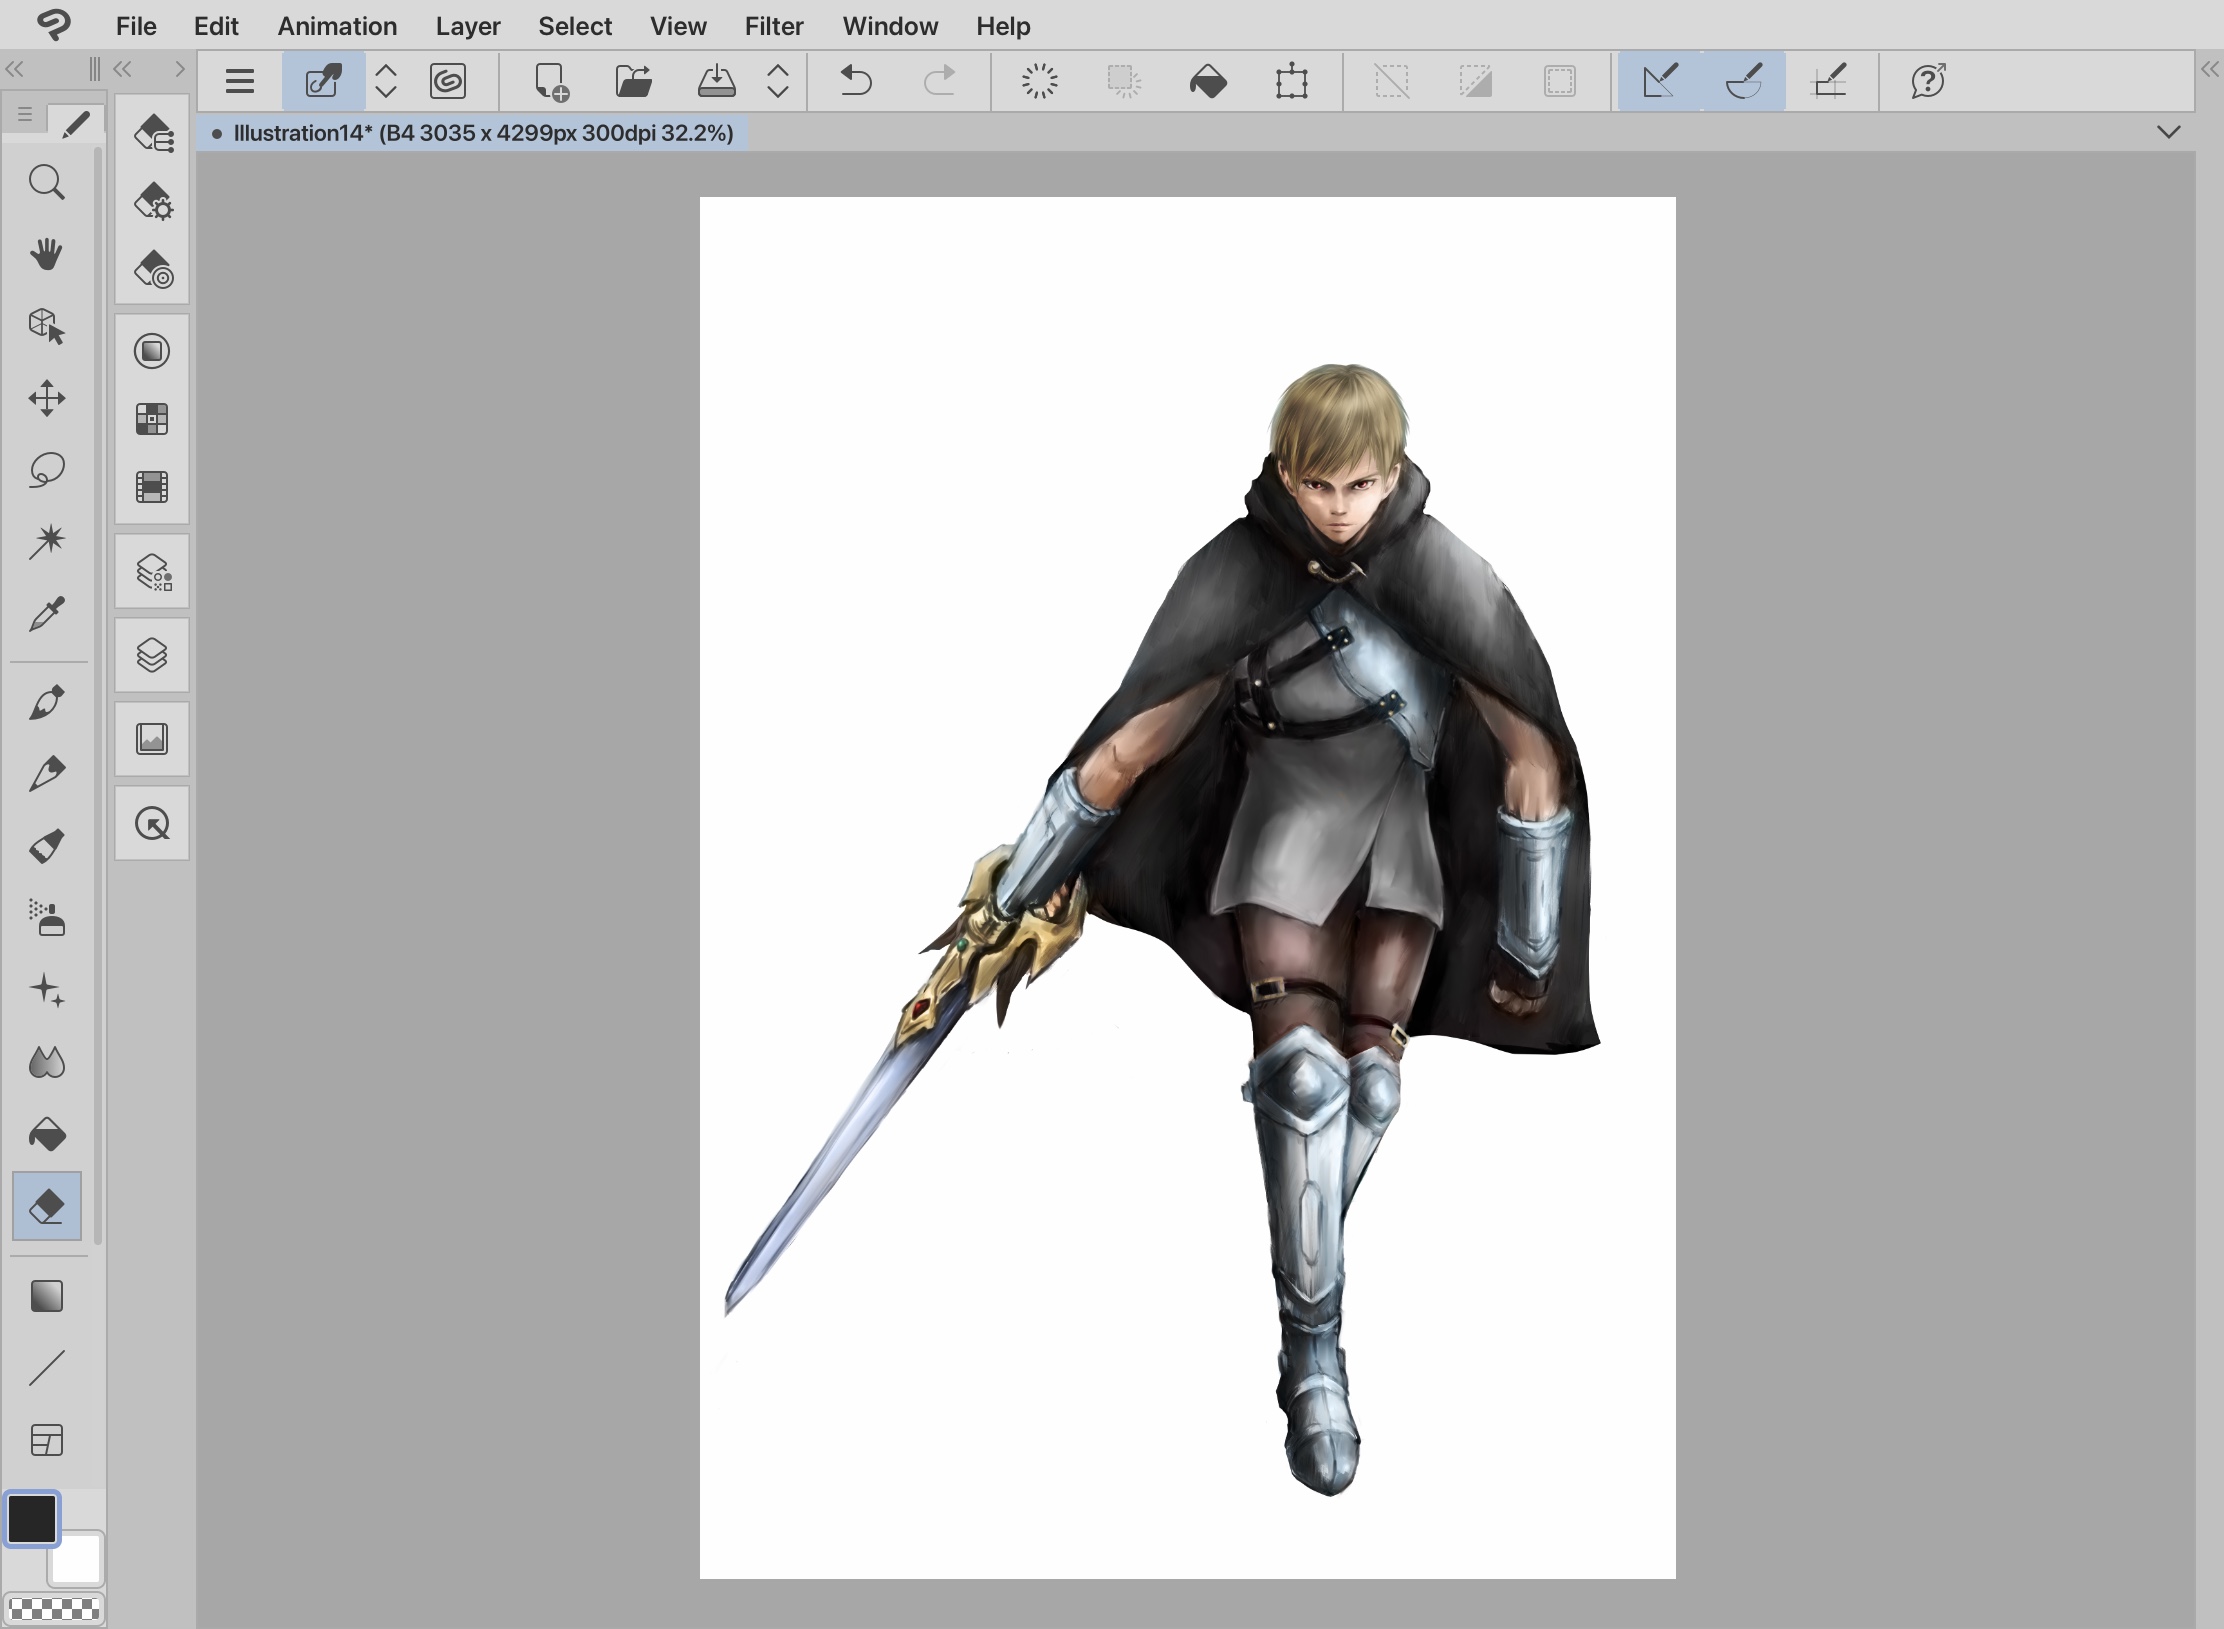Open the Search quick access panel icon

(x=152, y=824)
